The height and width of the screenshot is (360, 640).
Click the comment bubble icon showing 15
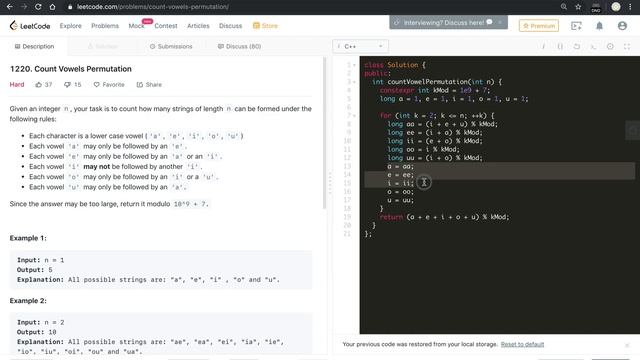click(x=67, y=84)
